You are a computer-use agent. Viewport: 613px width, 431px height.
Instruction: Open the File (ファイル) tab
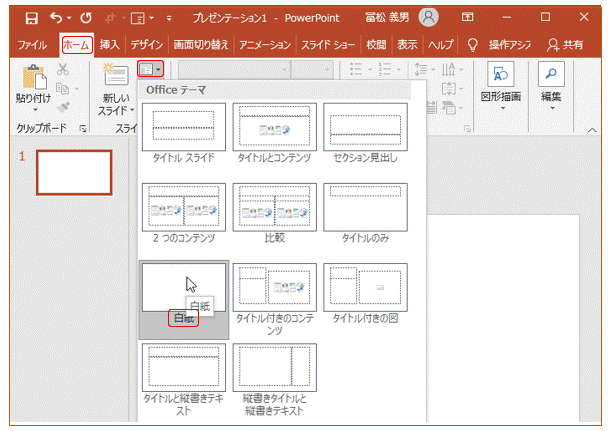click(32, 45)
